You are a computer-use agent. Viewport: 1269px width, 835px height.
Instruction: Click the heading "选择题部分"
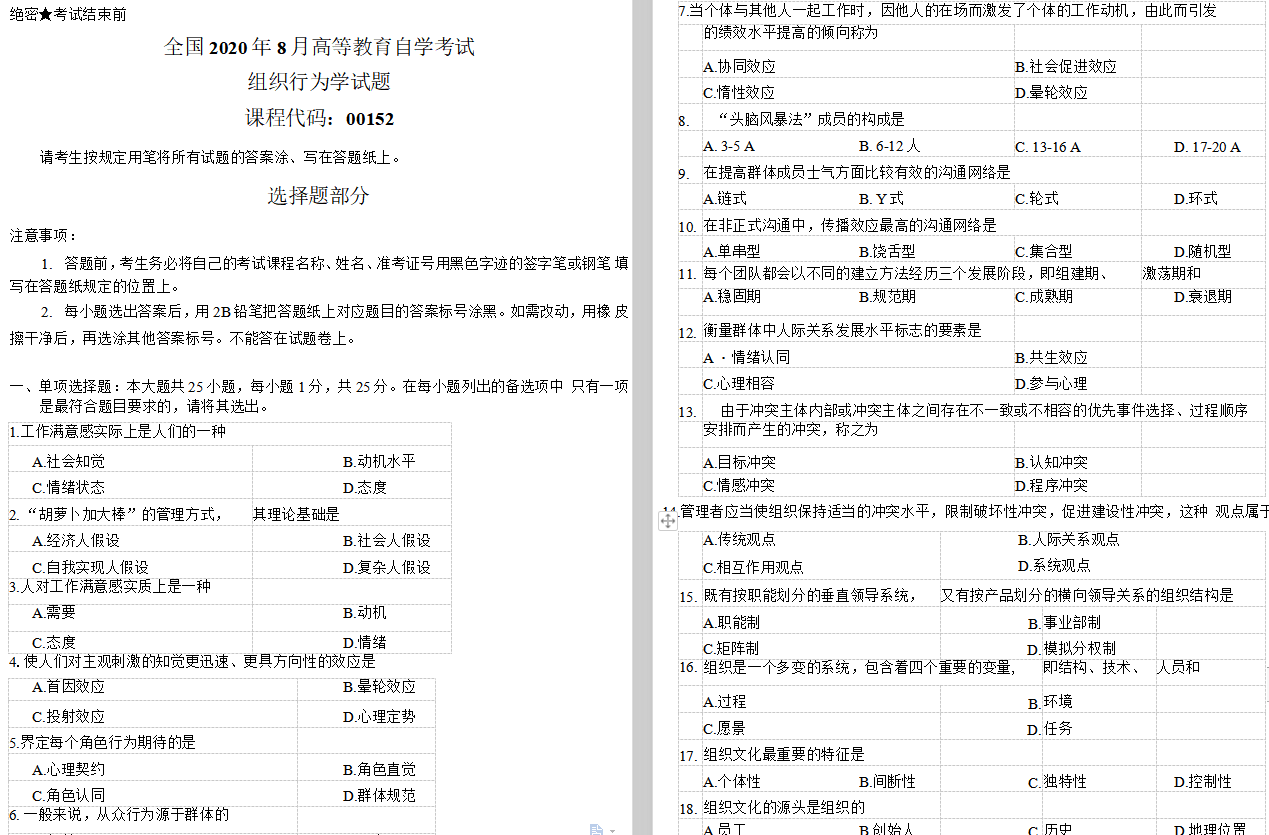coord(319,195)
